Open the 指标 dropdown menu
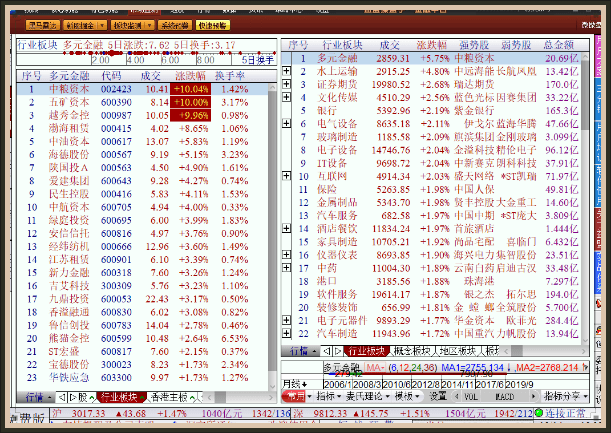Viewport: 611px width, 433px height. point(328,396)
